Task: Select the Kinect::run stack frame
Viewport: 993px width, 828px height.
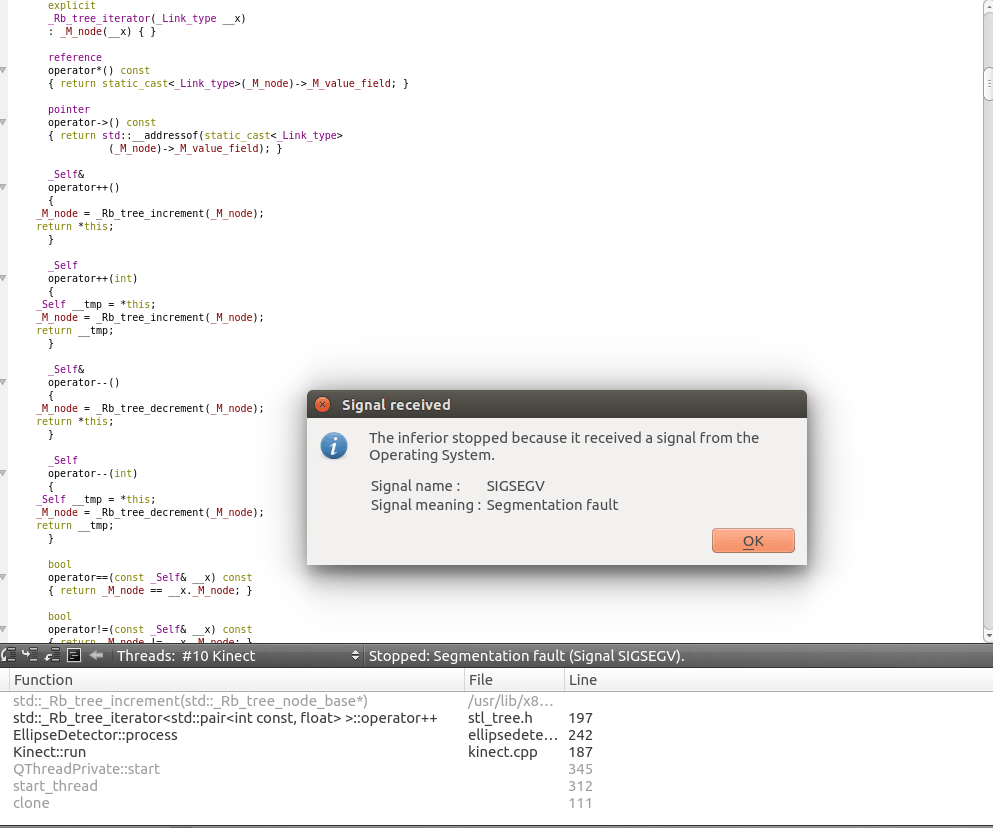Action: pos(50,752)
